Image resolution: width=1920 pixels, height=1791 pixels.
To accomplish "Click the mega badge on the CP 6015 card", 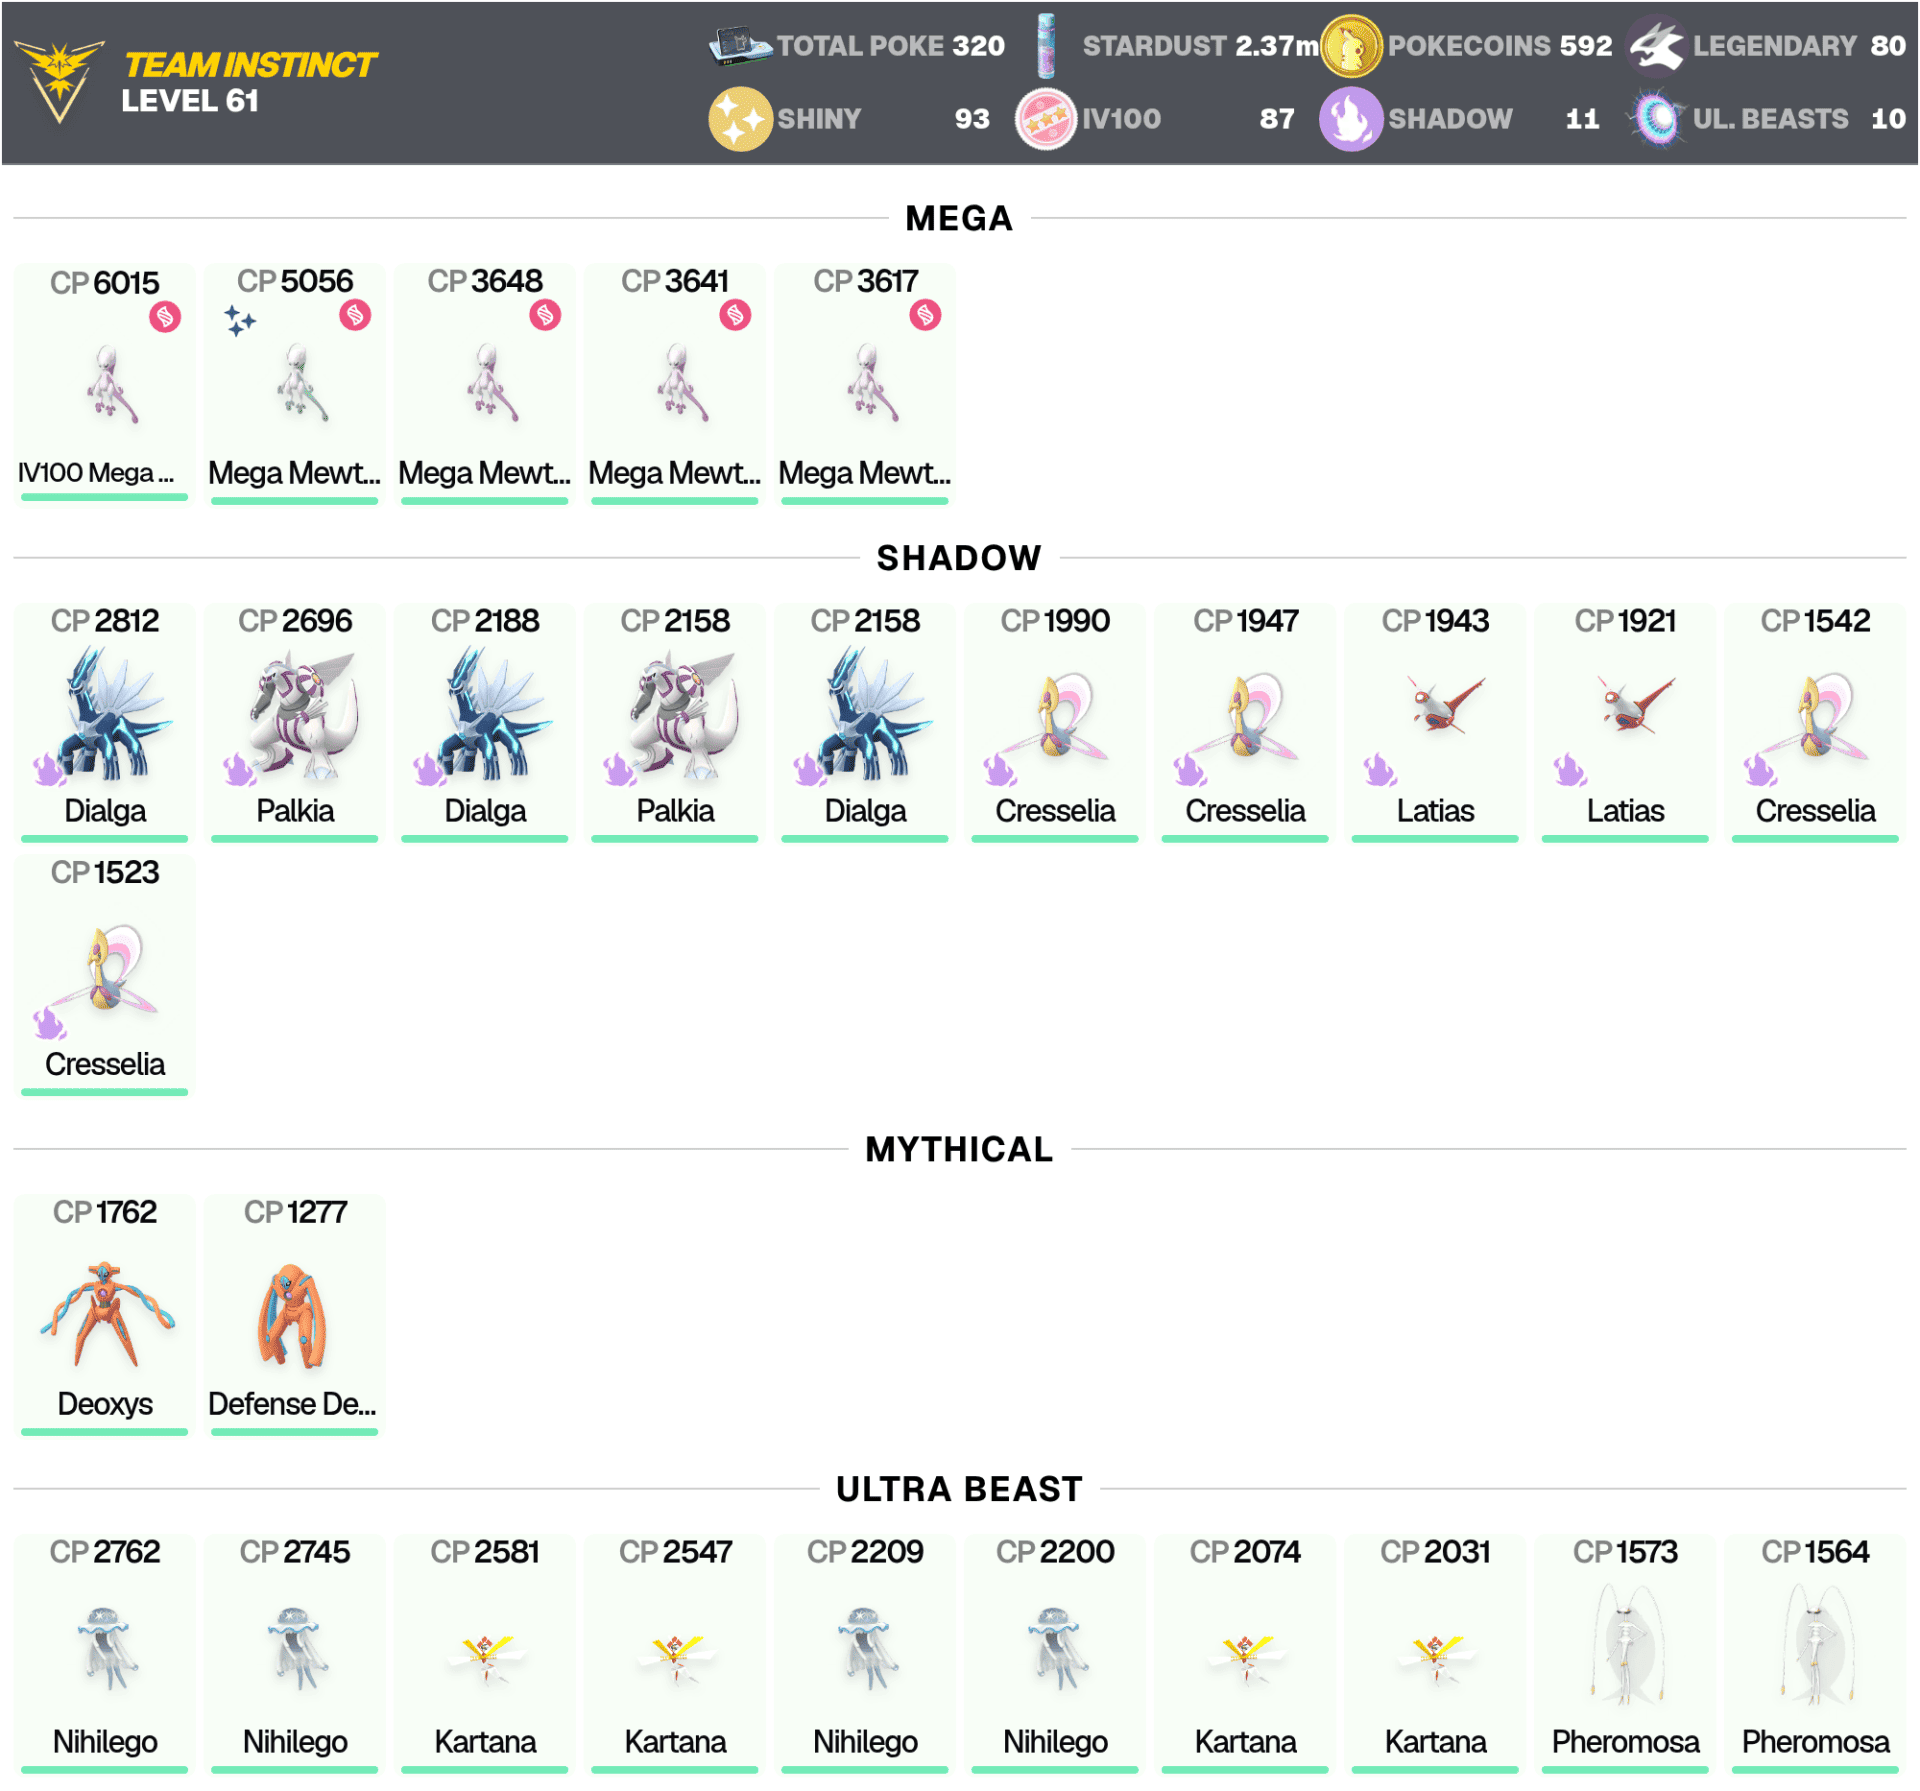I will tap(165, 317).
